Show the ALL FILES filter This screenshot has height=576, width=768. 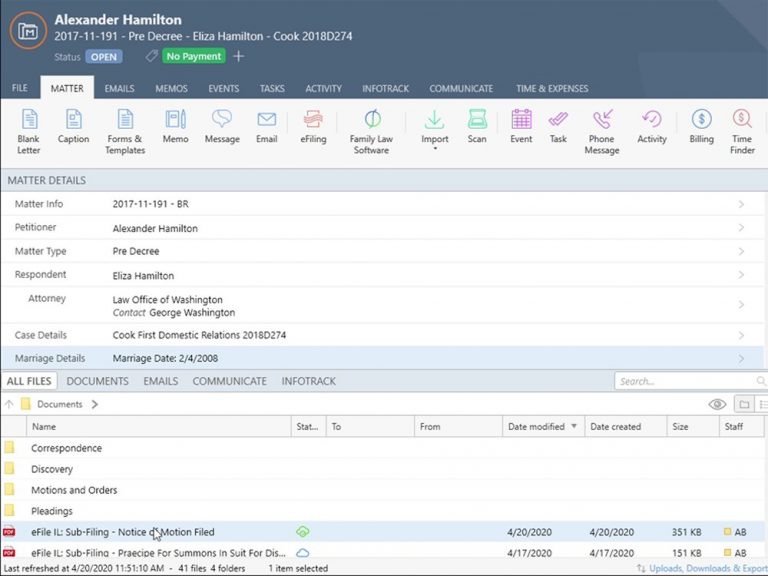[x=29, y=381]
